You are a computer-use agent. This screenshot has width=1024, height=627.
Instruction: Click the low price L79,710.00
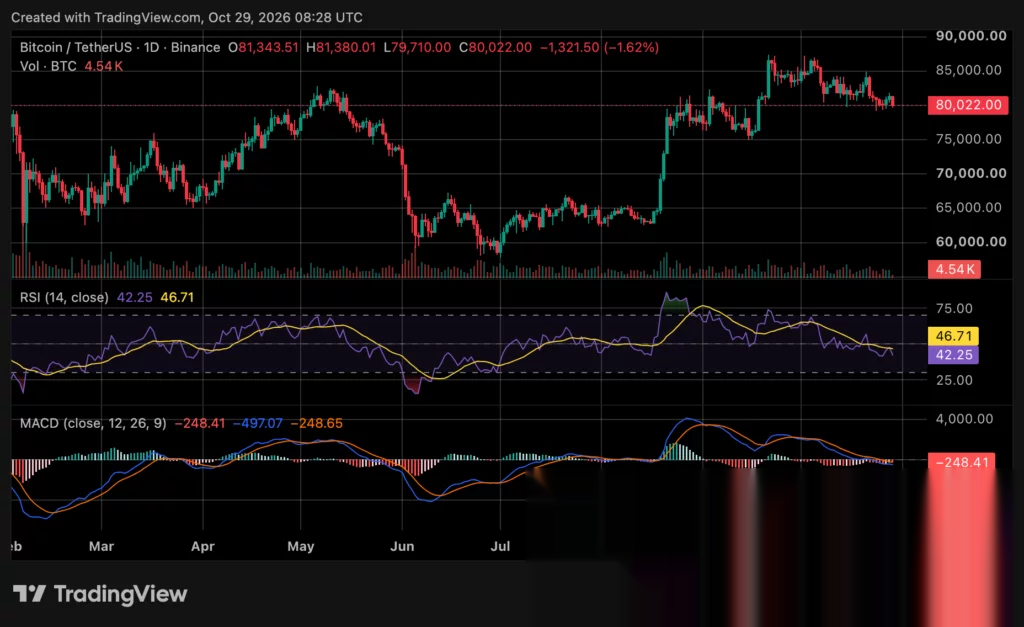tap(417, 47)
